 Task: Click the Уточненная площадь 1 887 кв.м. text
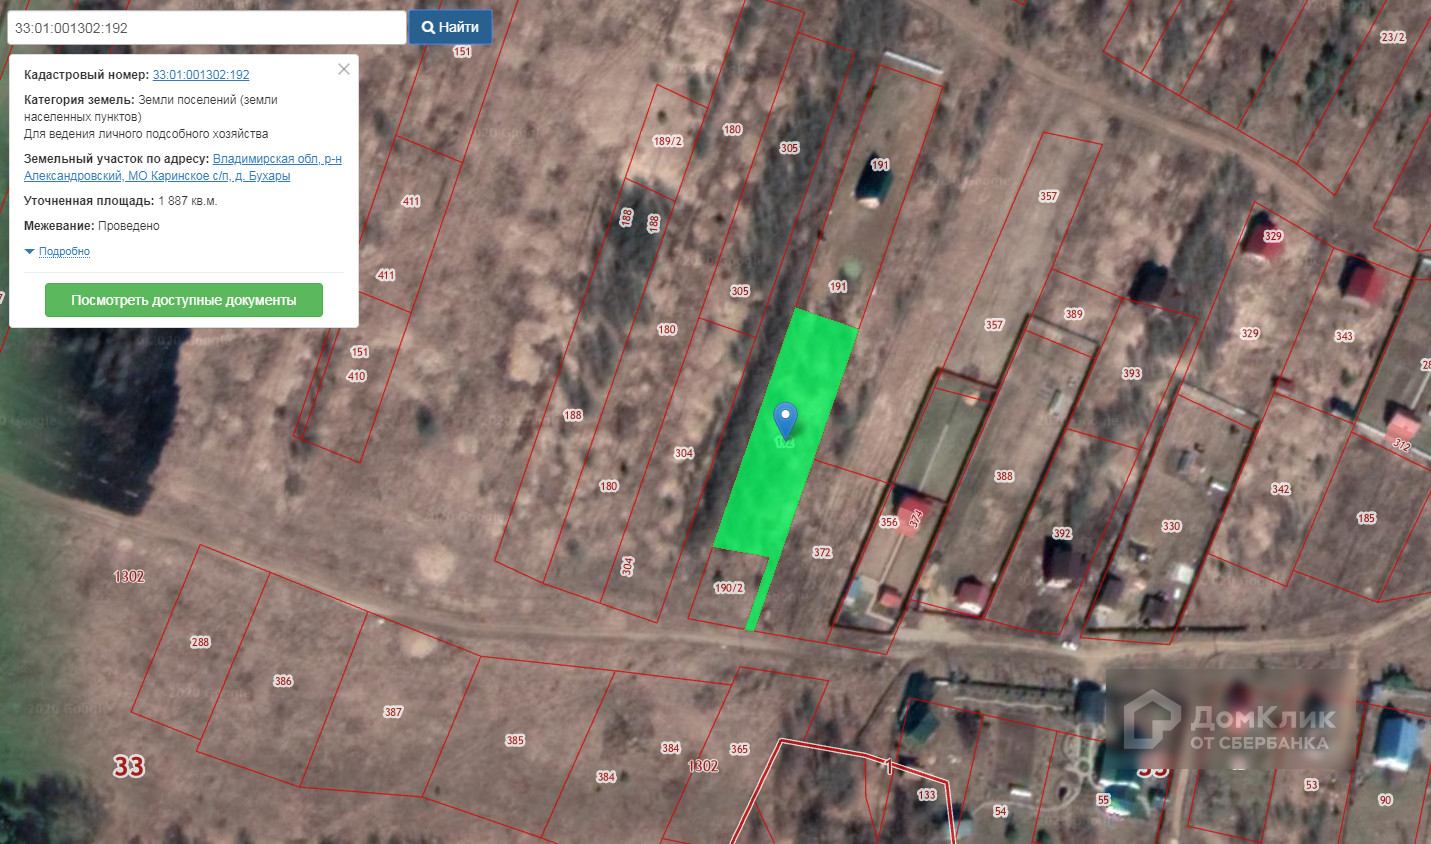coord(120,201)
